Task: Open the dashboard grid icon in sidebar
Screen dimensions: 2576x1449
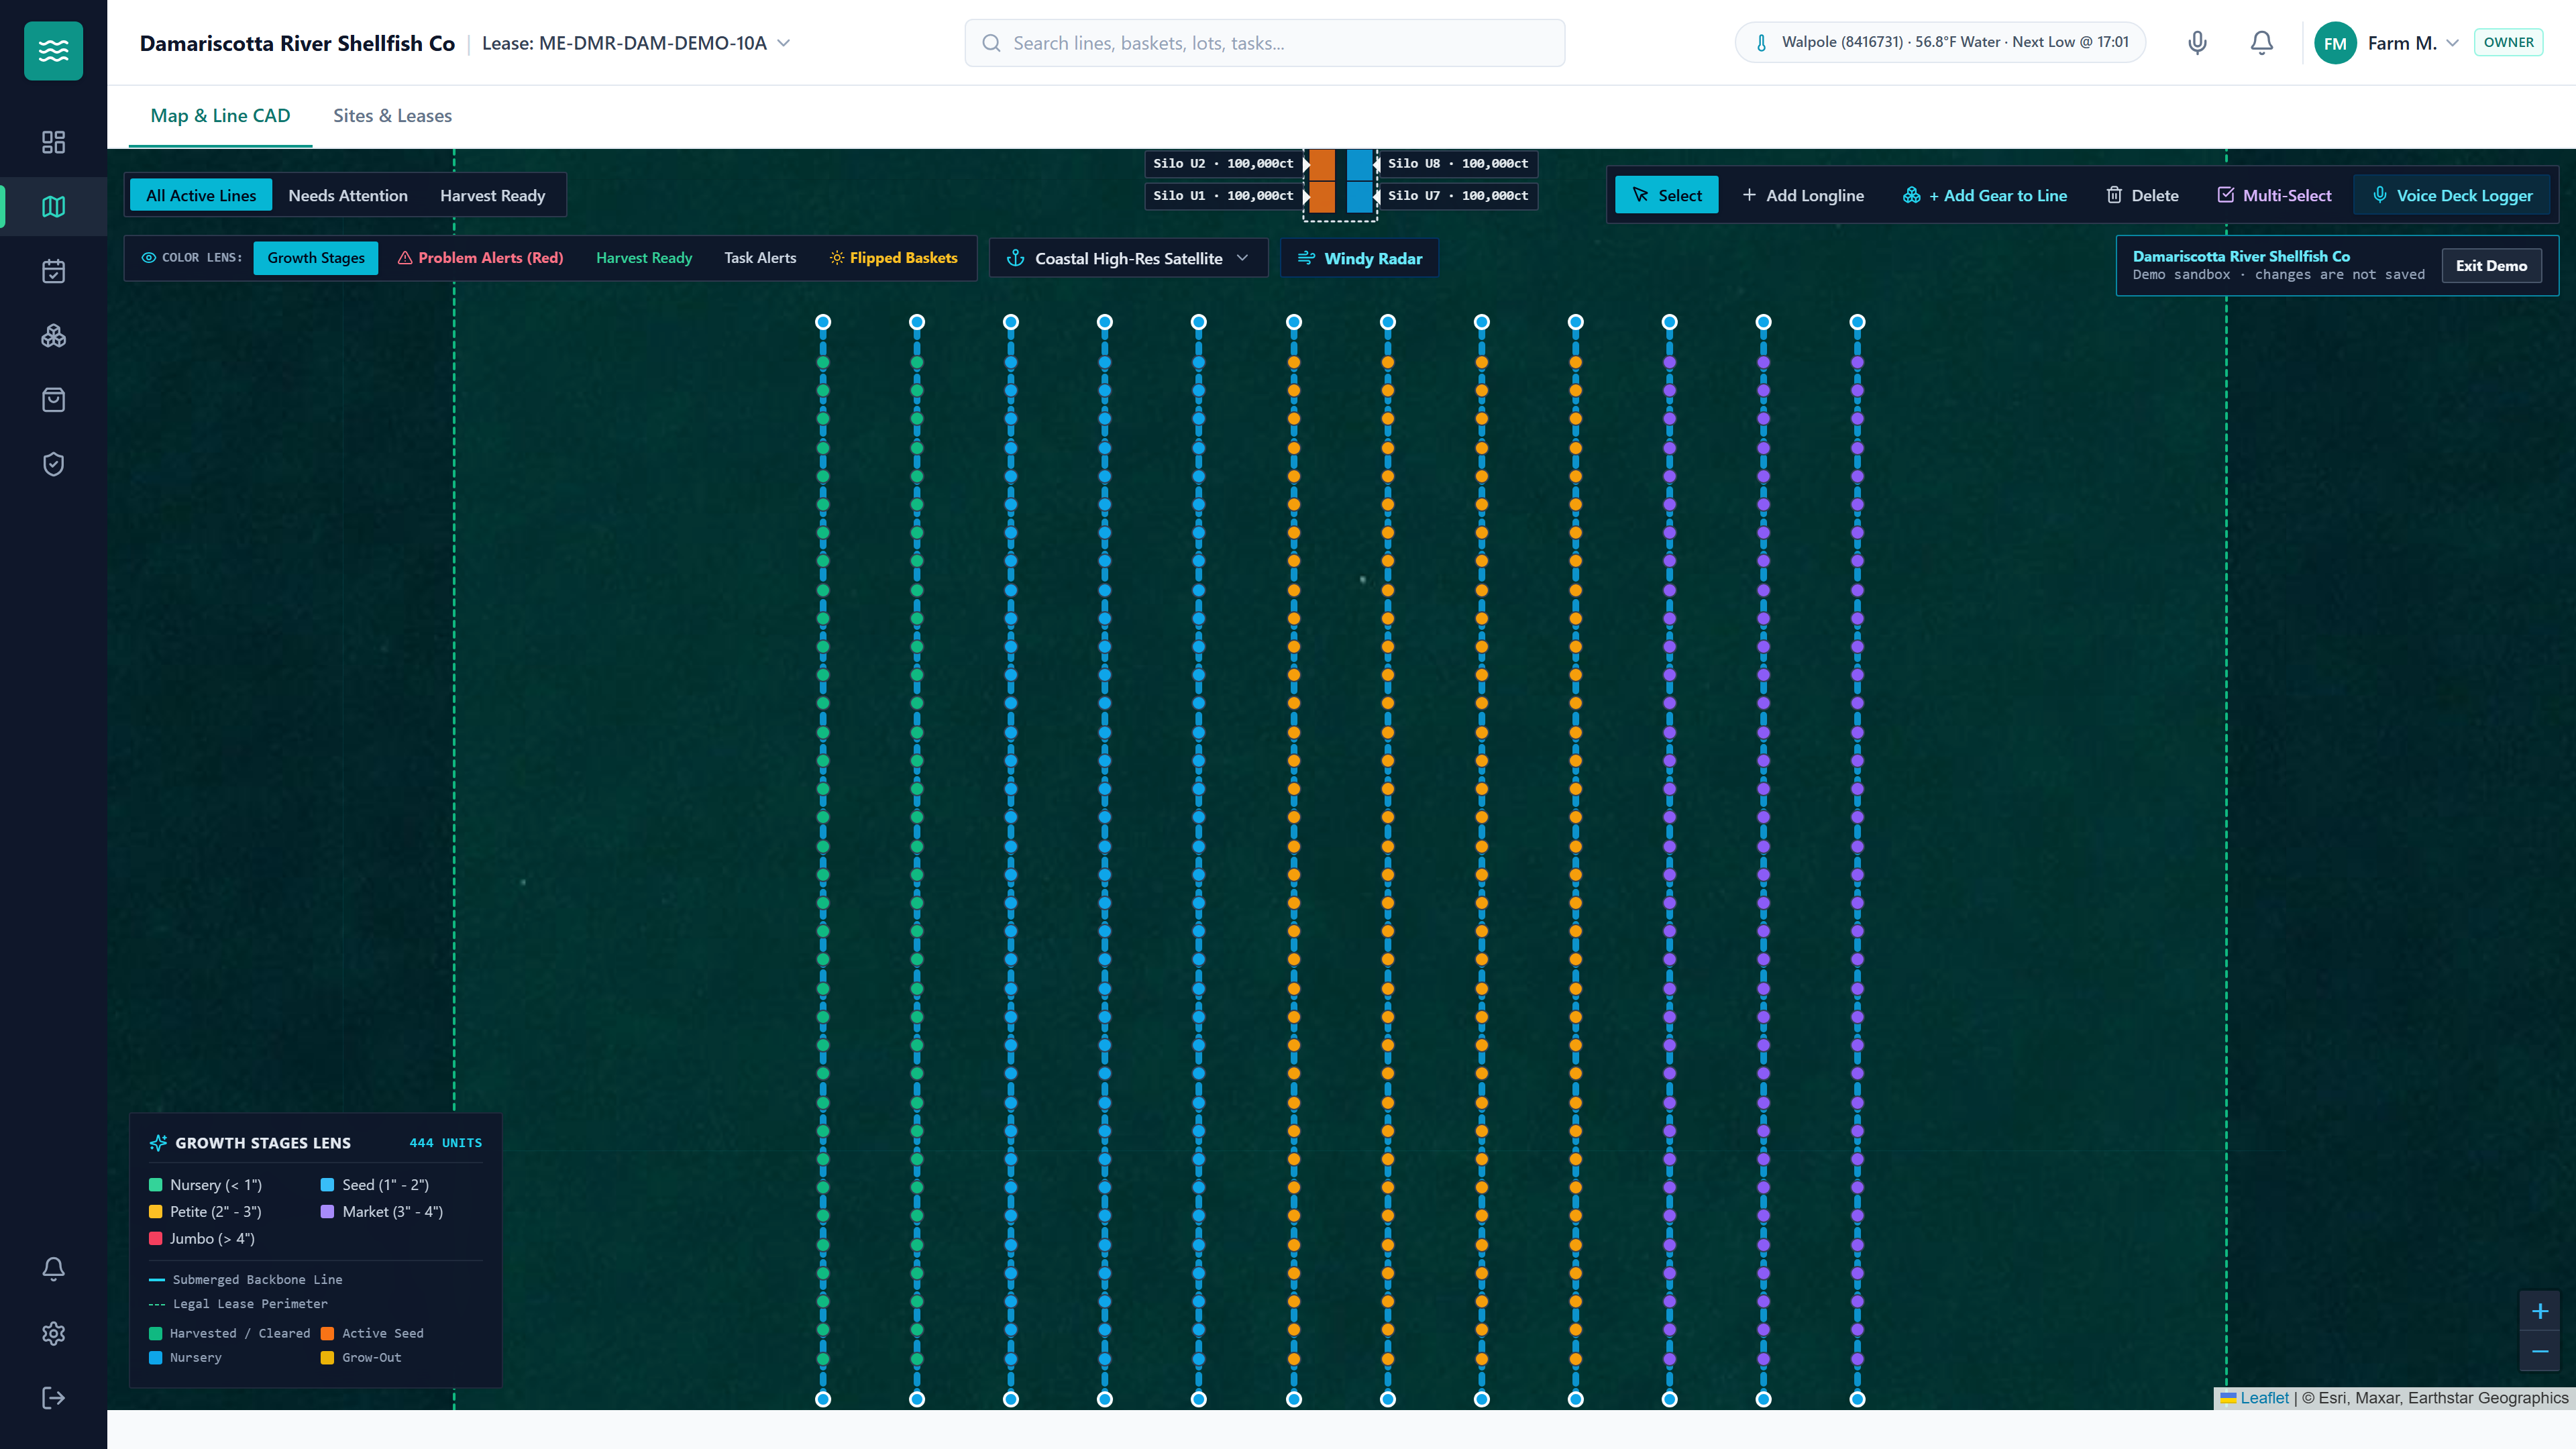Action: pos(53,142)
